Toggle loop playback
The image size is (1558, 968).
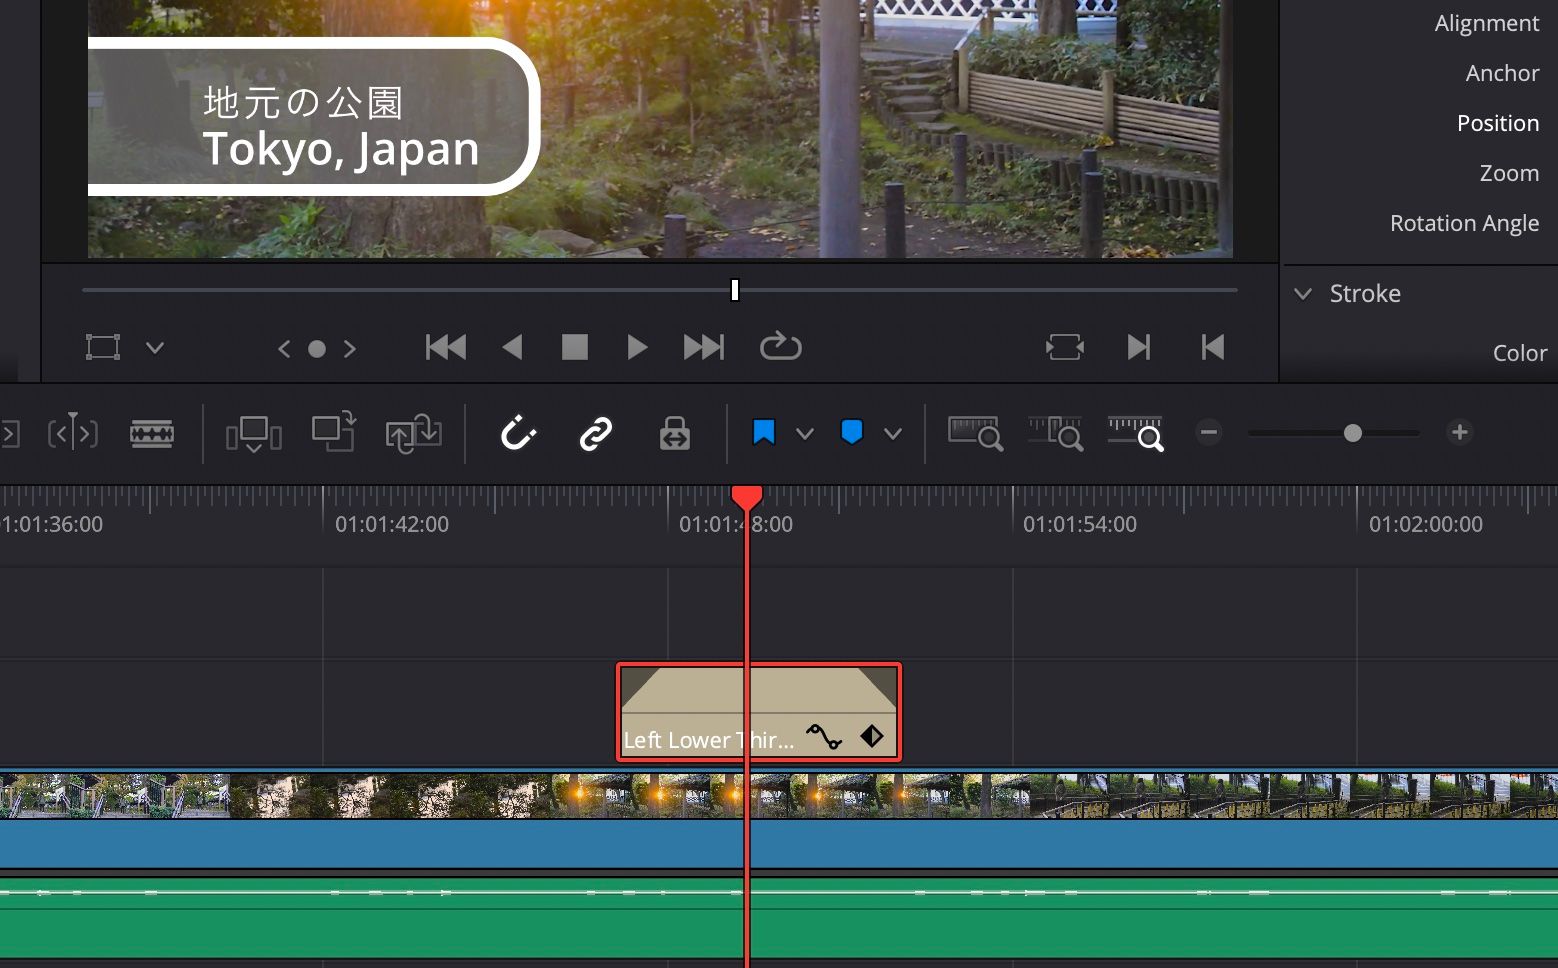(780, 348)
